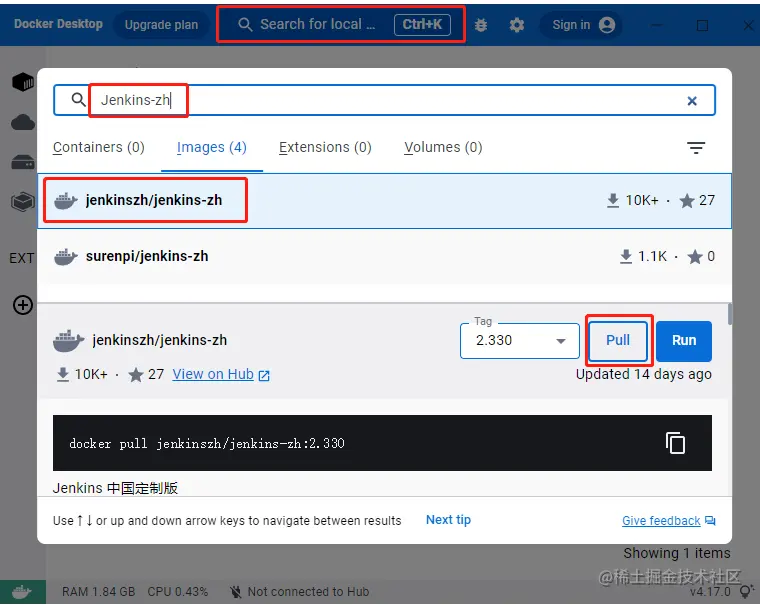Screen dimensions: 760x605
Task: Click the details panel scrollbar
Action: pos(730,314)
